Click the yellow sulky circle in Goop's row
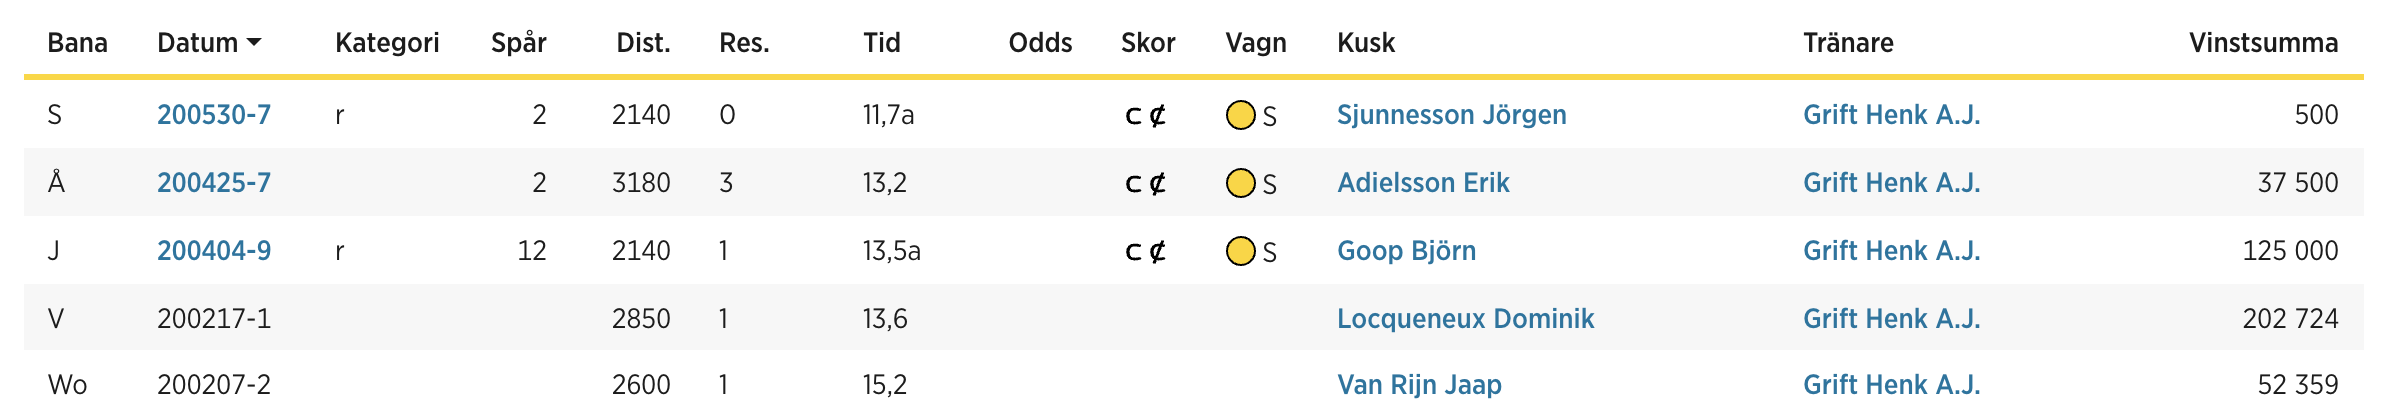 point(1240,251)
